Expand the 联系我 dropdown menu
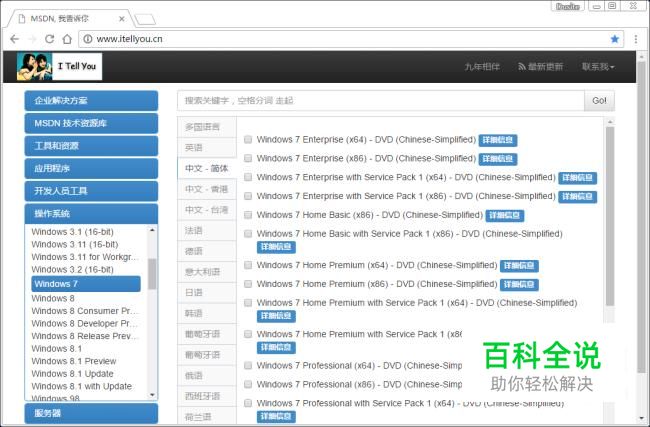Image resolution: width=650 pixels, height=427 pixels. 598,67
